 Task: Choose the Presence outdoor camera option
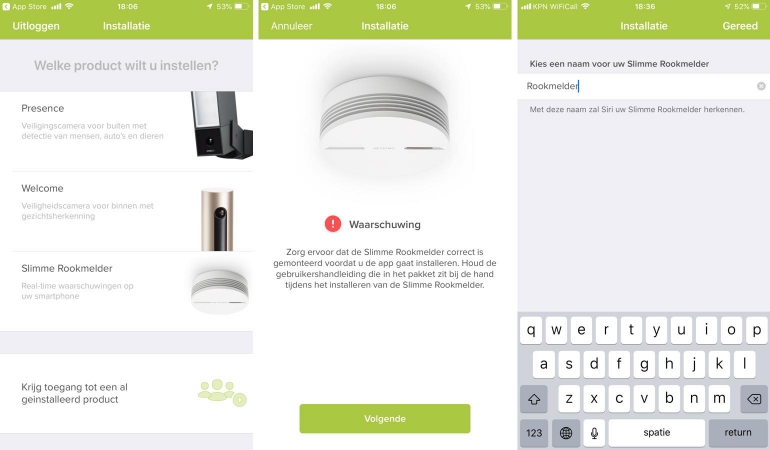point(127,131)
